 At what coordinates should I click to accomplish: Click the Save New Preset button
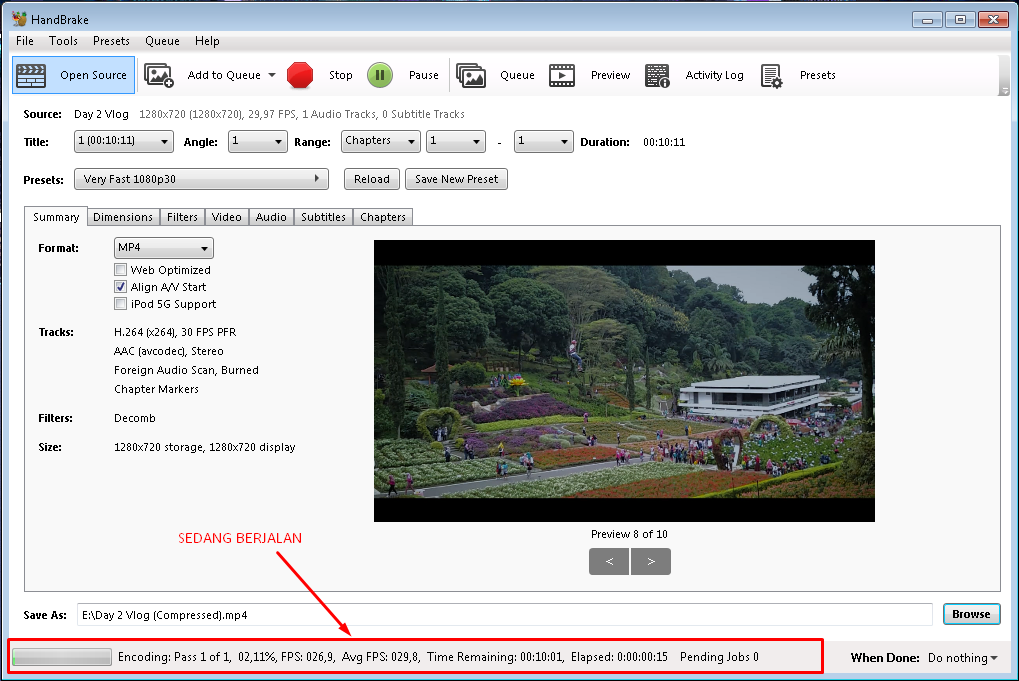pyautogui.click(x=456, y=179)
